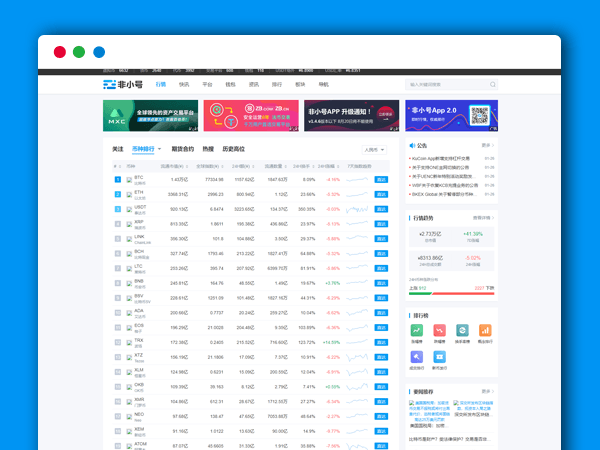Click the search input field
Viewport: 600px width, 450px height.
point(445,85)
